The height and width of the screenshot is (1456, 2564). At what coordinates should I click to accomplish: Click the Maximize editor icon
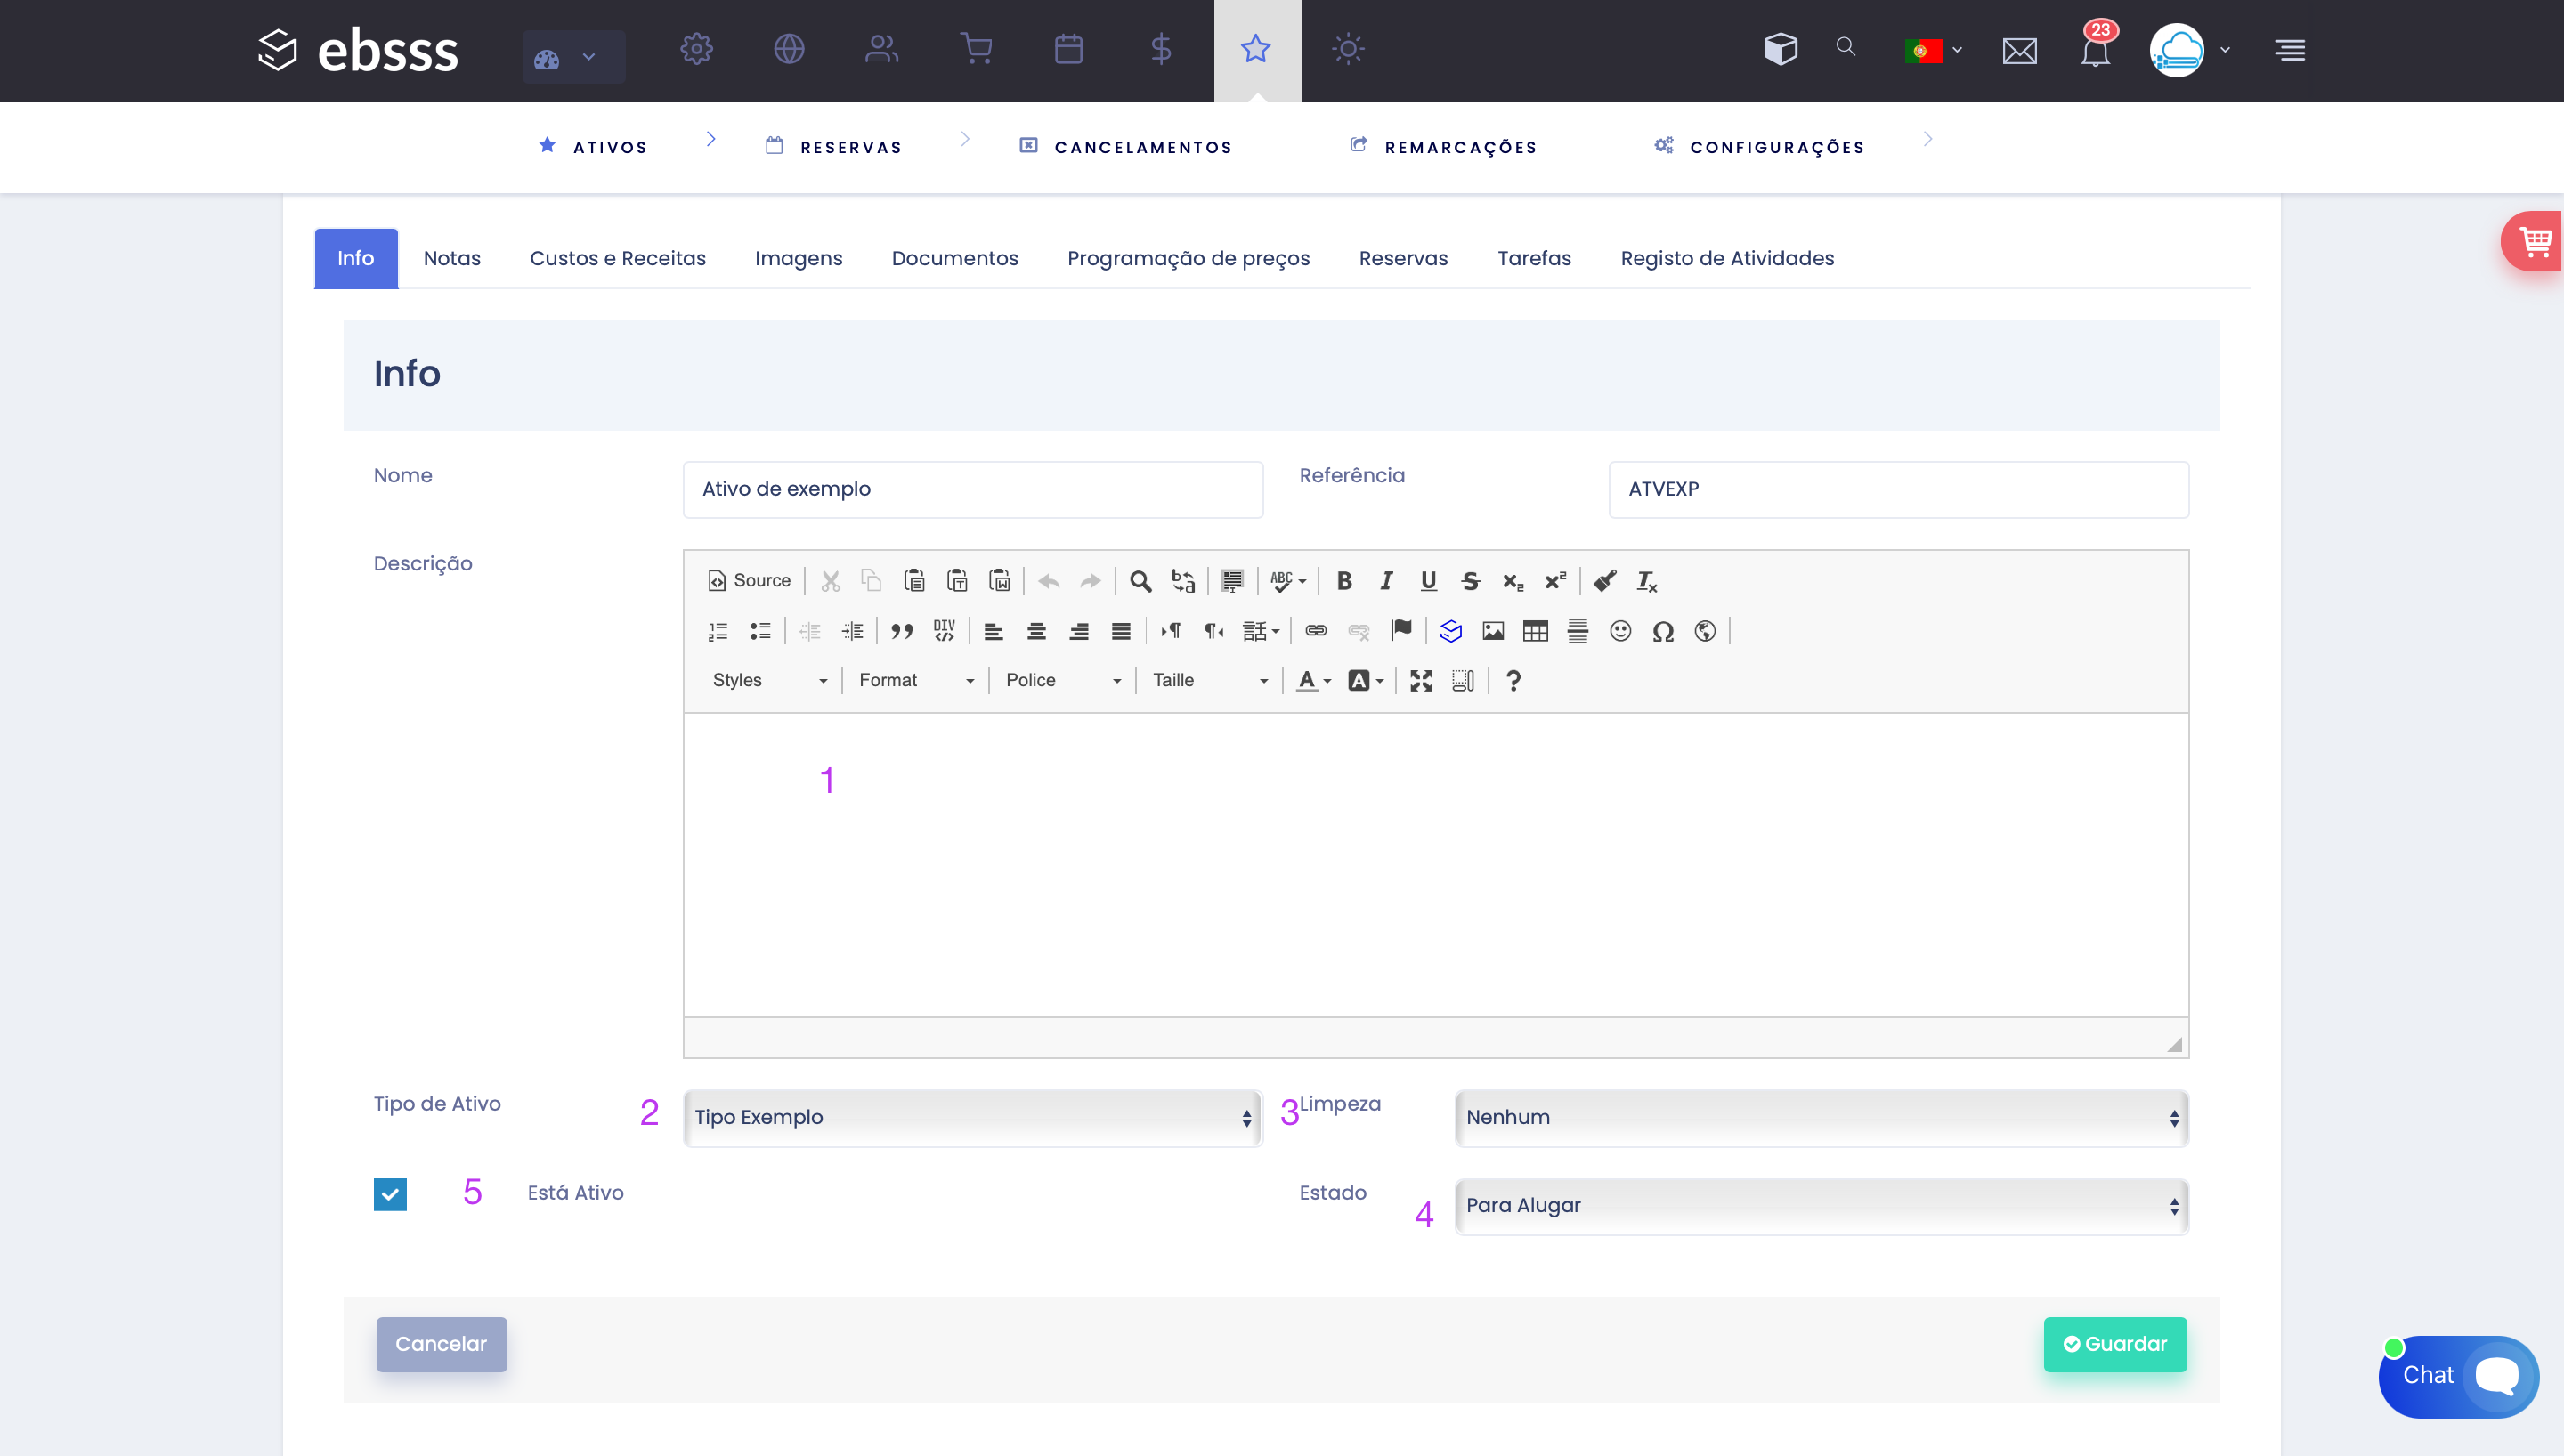(1420, 681)
